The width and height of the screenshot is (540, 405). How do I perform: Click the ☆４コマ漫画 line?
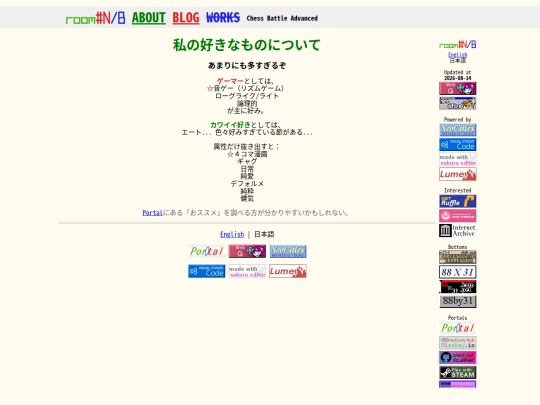click(x=247, y=154)
